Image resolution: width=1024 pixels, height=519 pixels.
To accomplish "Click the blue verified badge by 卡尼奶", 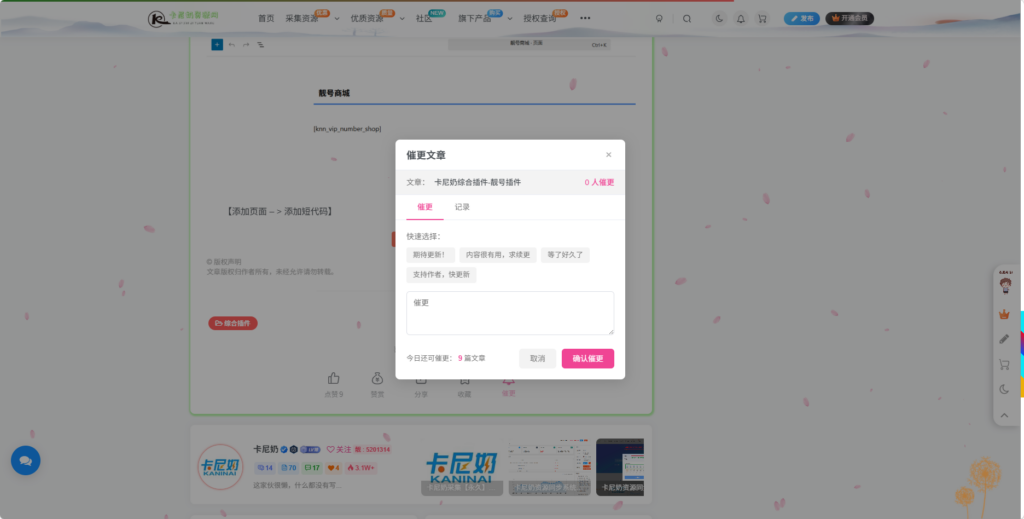I will pyautogui.click(x=284, y=450).
